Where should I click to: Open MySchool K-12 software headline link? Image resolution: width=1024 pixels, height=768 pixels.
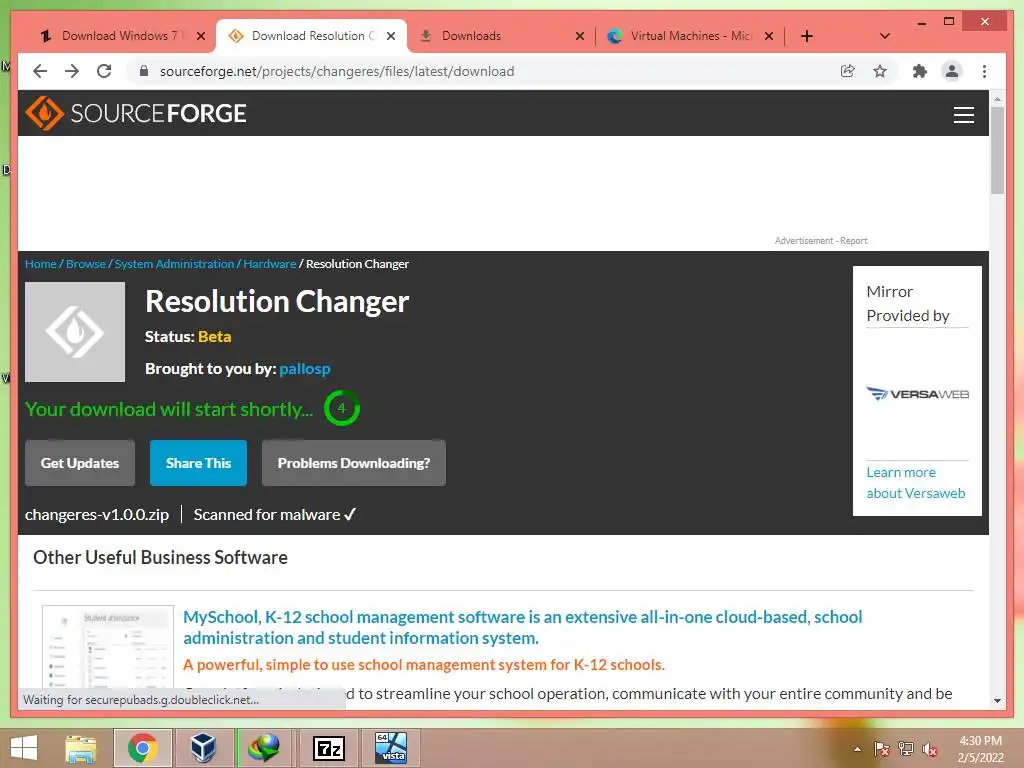point(522,627)
